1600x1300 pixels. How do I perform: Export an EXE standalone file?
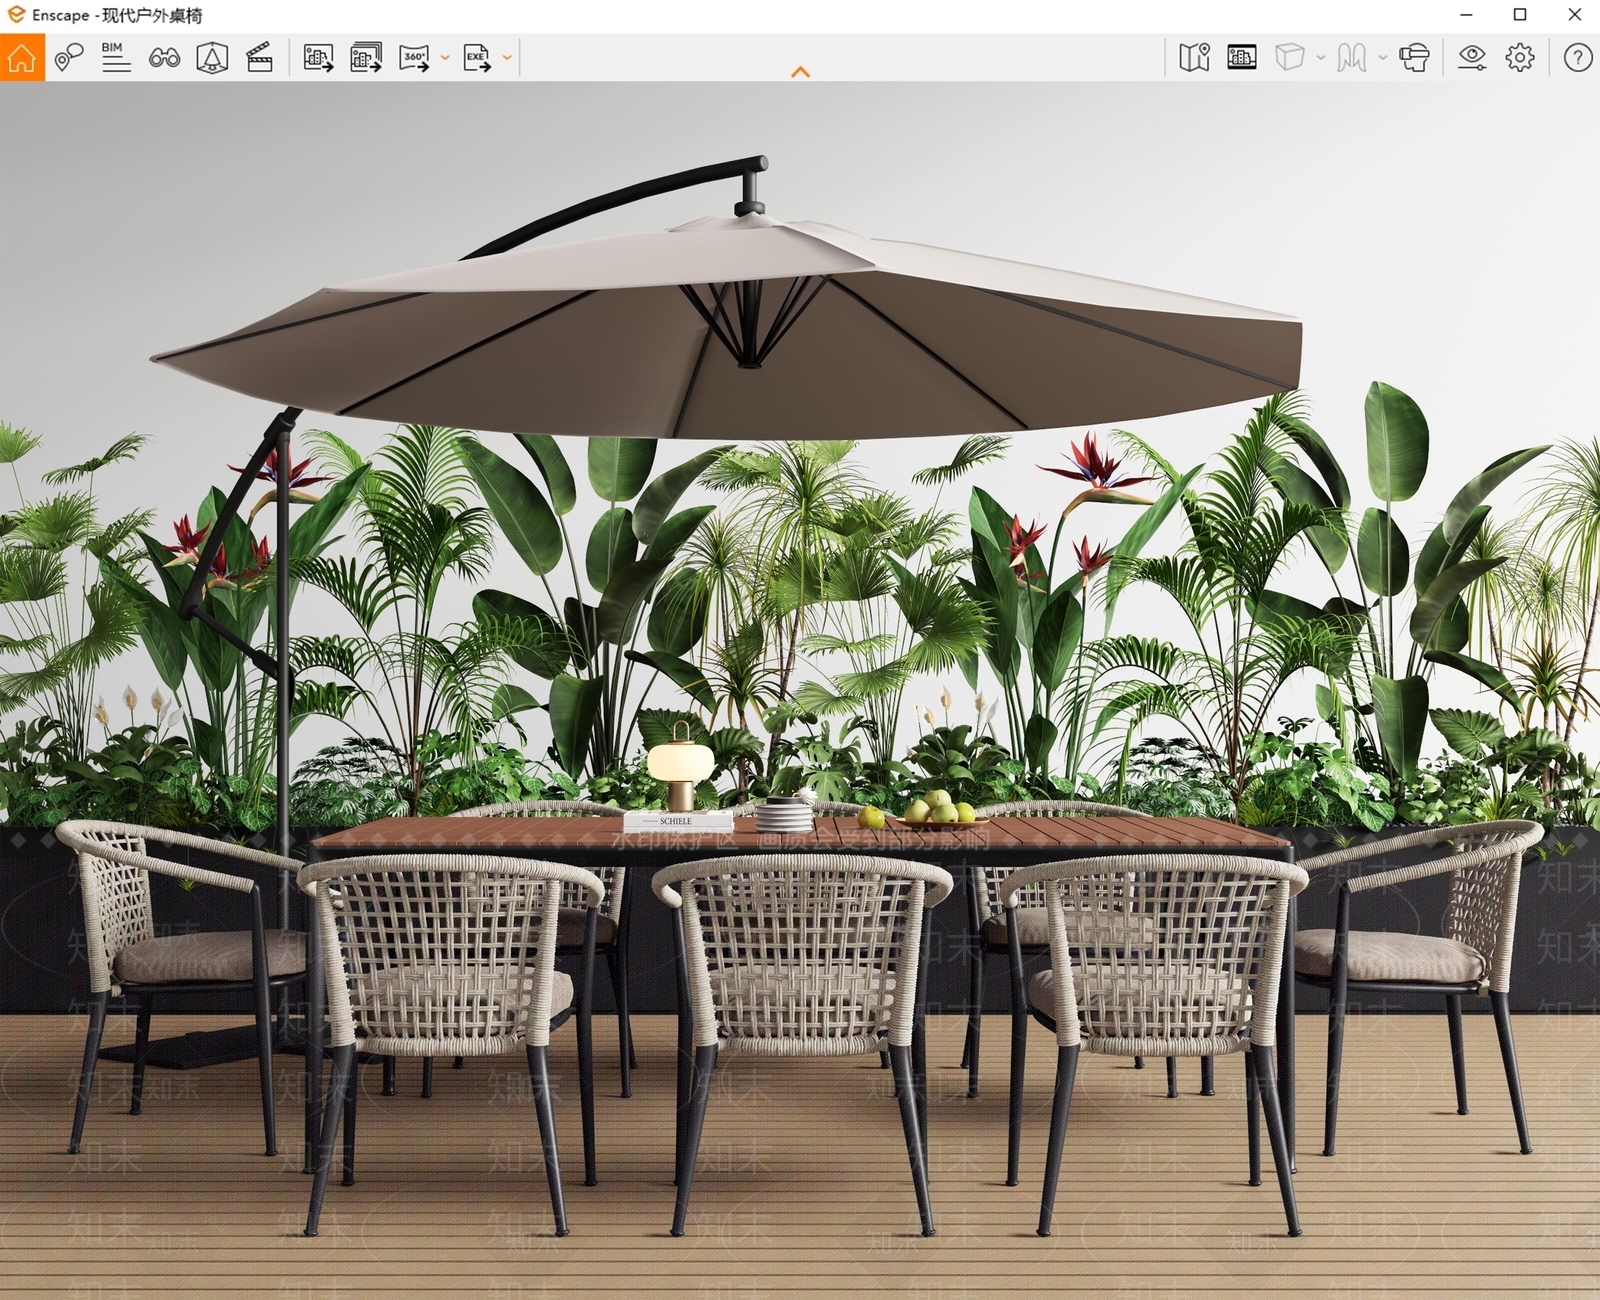[x=477, y=58]
